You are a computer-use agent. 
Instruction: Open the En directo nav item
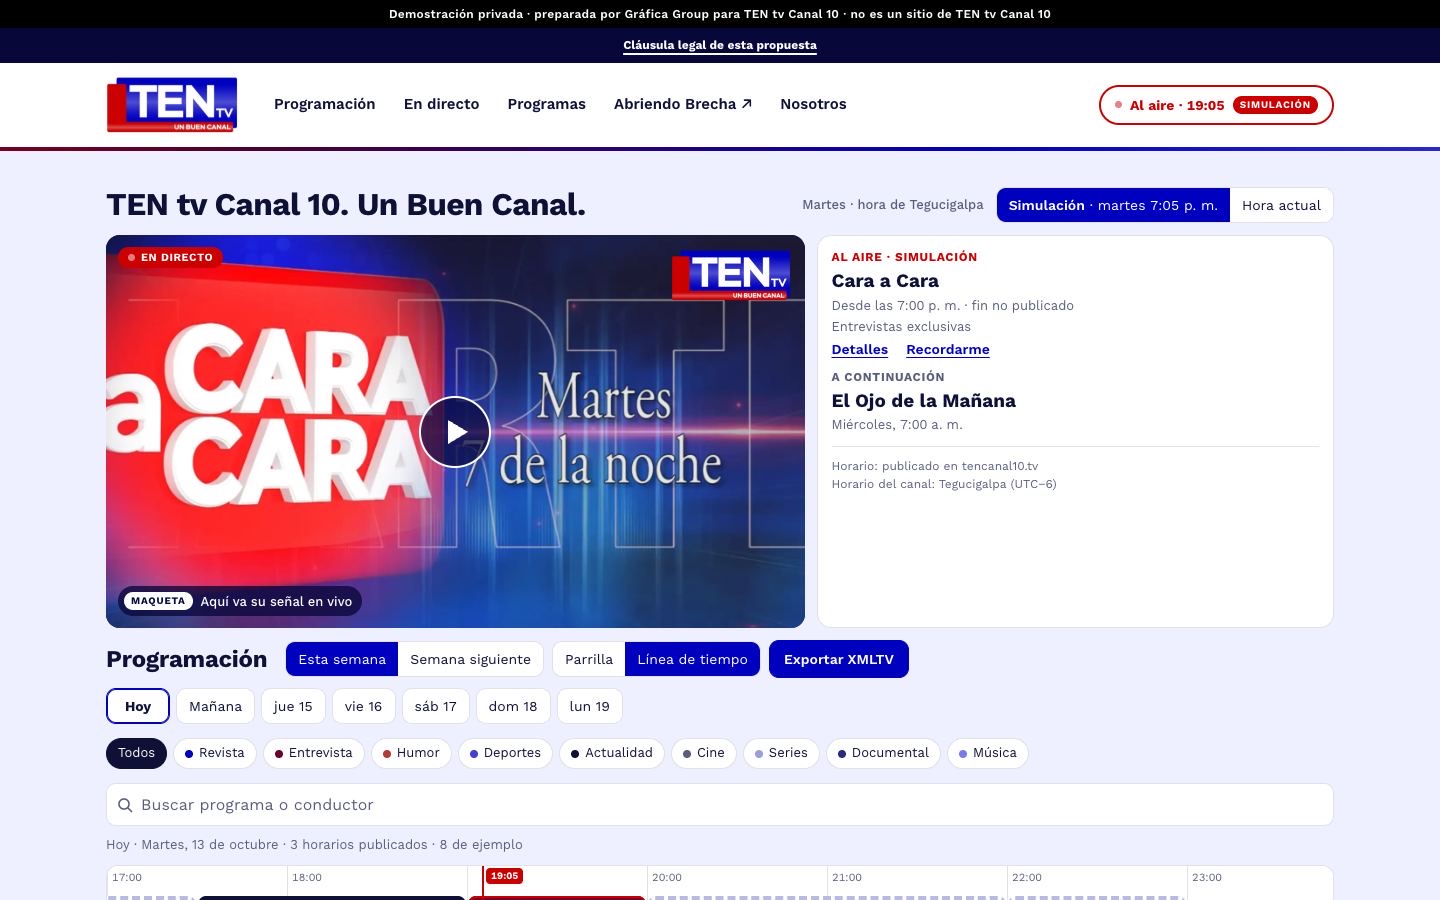441,104
